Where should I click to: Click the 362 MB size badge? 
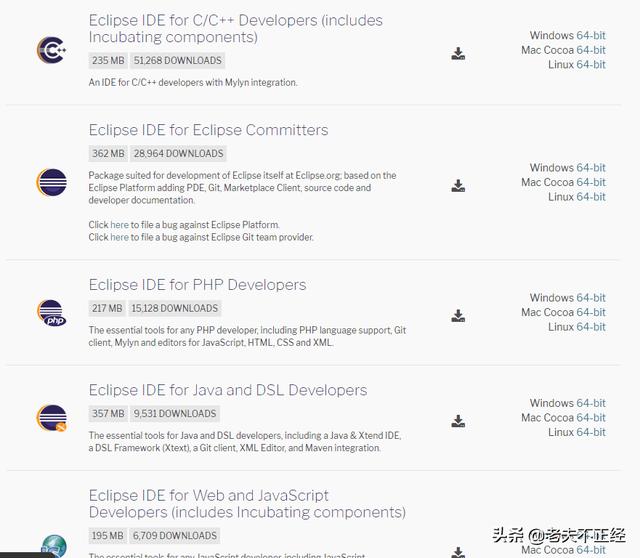pyautogui.click(x=108, y=153)
